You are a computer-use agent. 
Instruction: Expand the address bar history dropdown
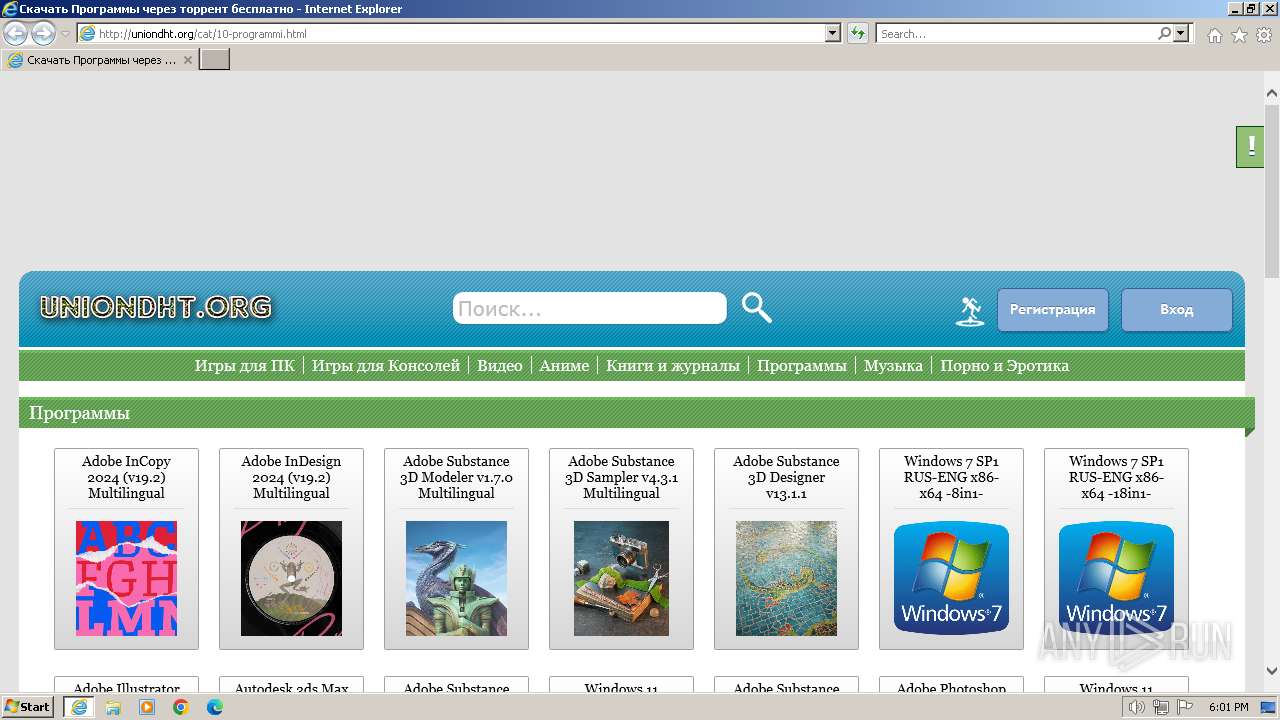(833, 33)
